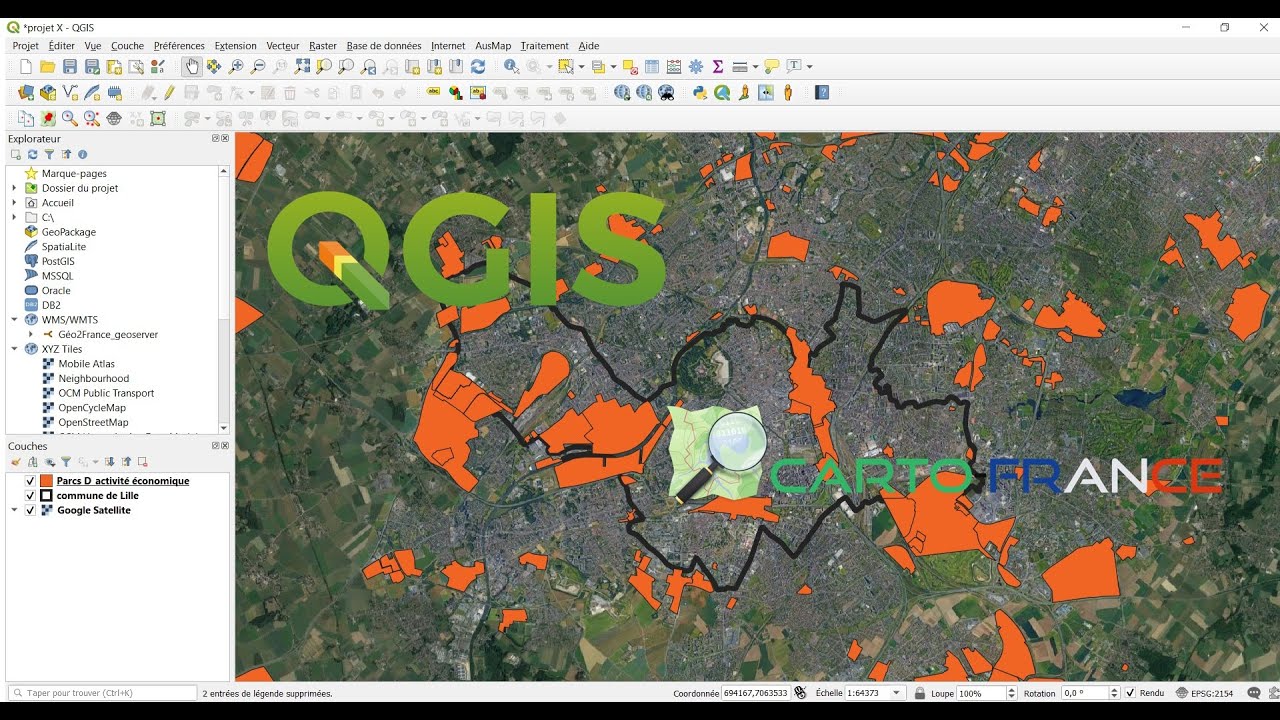Open the help book icon
The width and height of the screenshot is (1280, 720).
[x=822, y=93]
